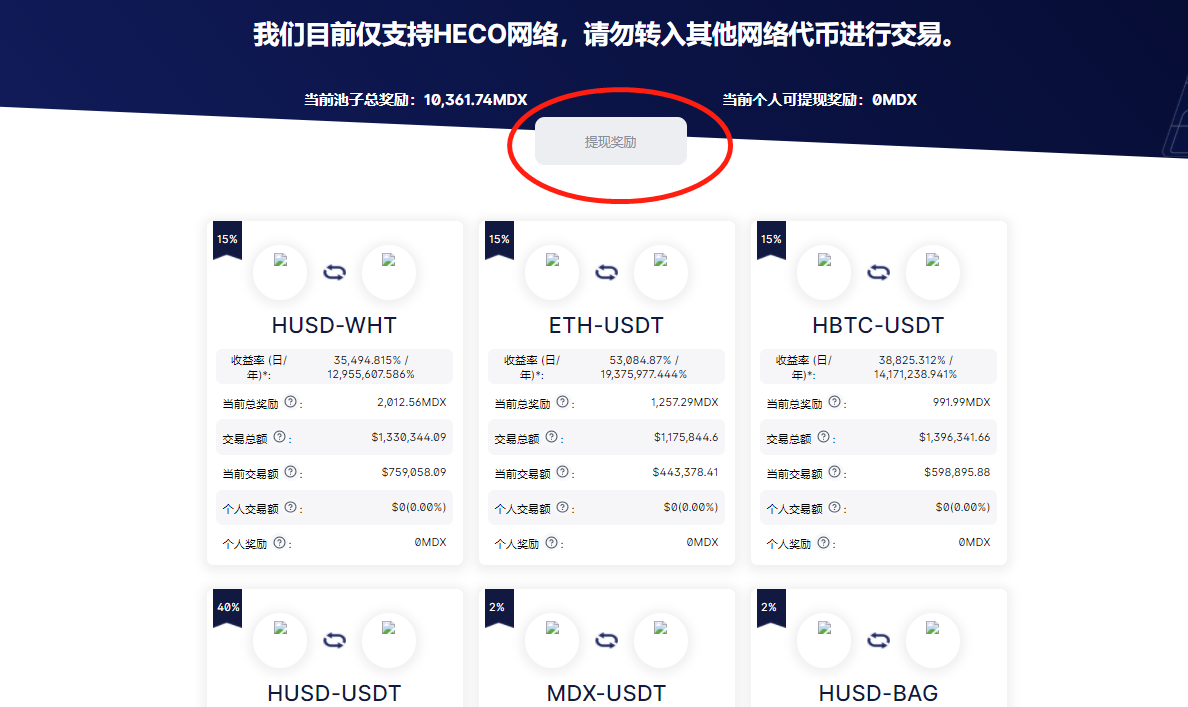Open help icon beside 个人奖励 in HUSD-WHT card

(x=280, y=543)
